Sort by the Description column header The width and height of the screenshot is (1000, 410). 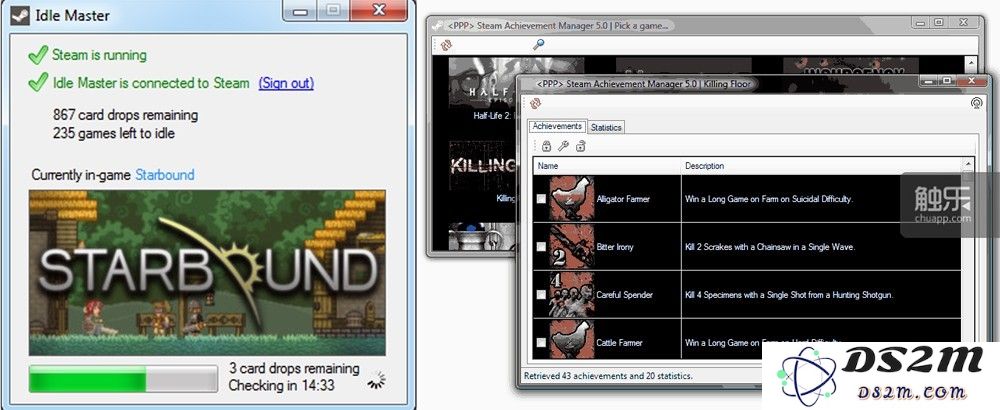pos(821,166)
